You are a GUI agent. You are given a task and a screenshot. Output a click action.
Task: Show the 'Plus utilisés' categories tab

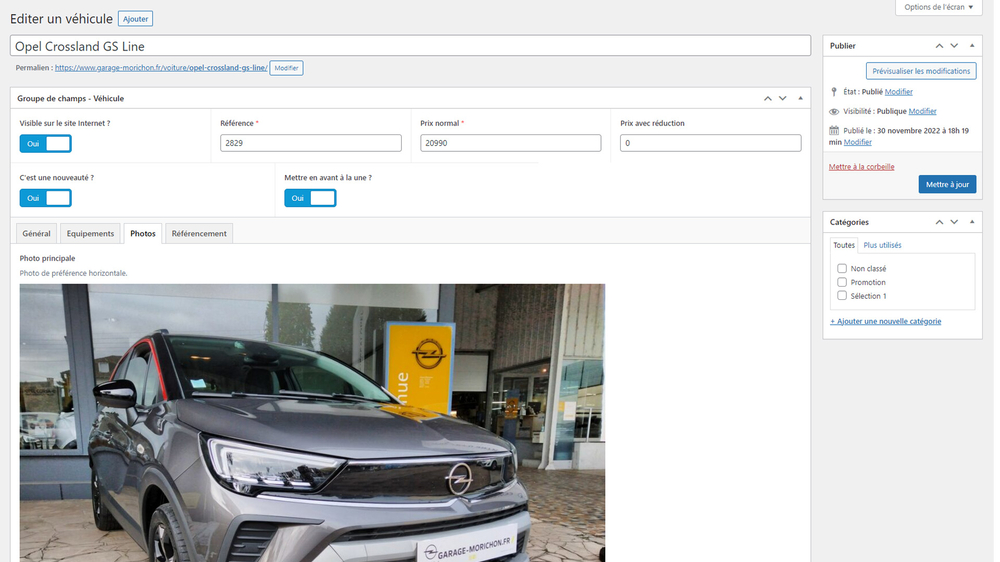tap(882, 245)
